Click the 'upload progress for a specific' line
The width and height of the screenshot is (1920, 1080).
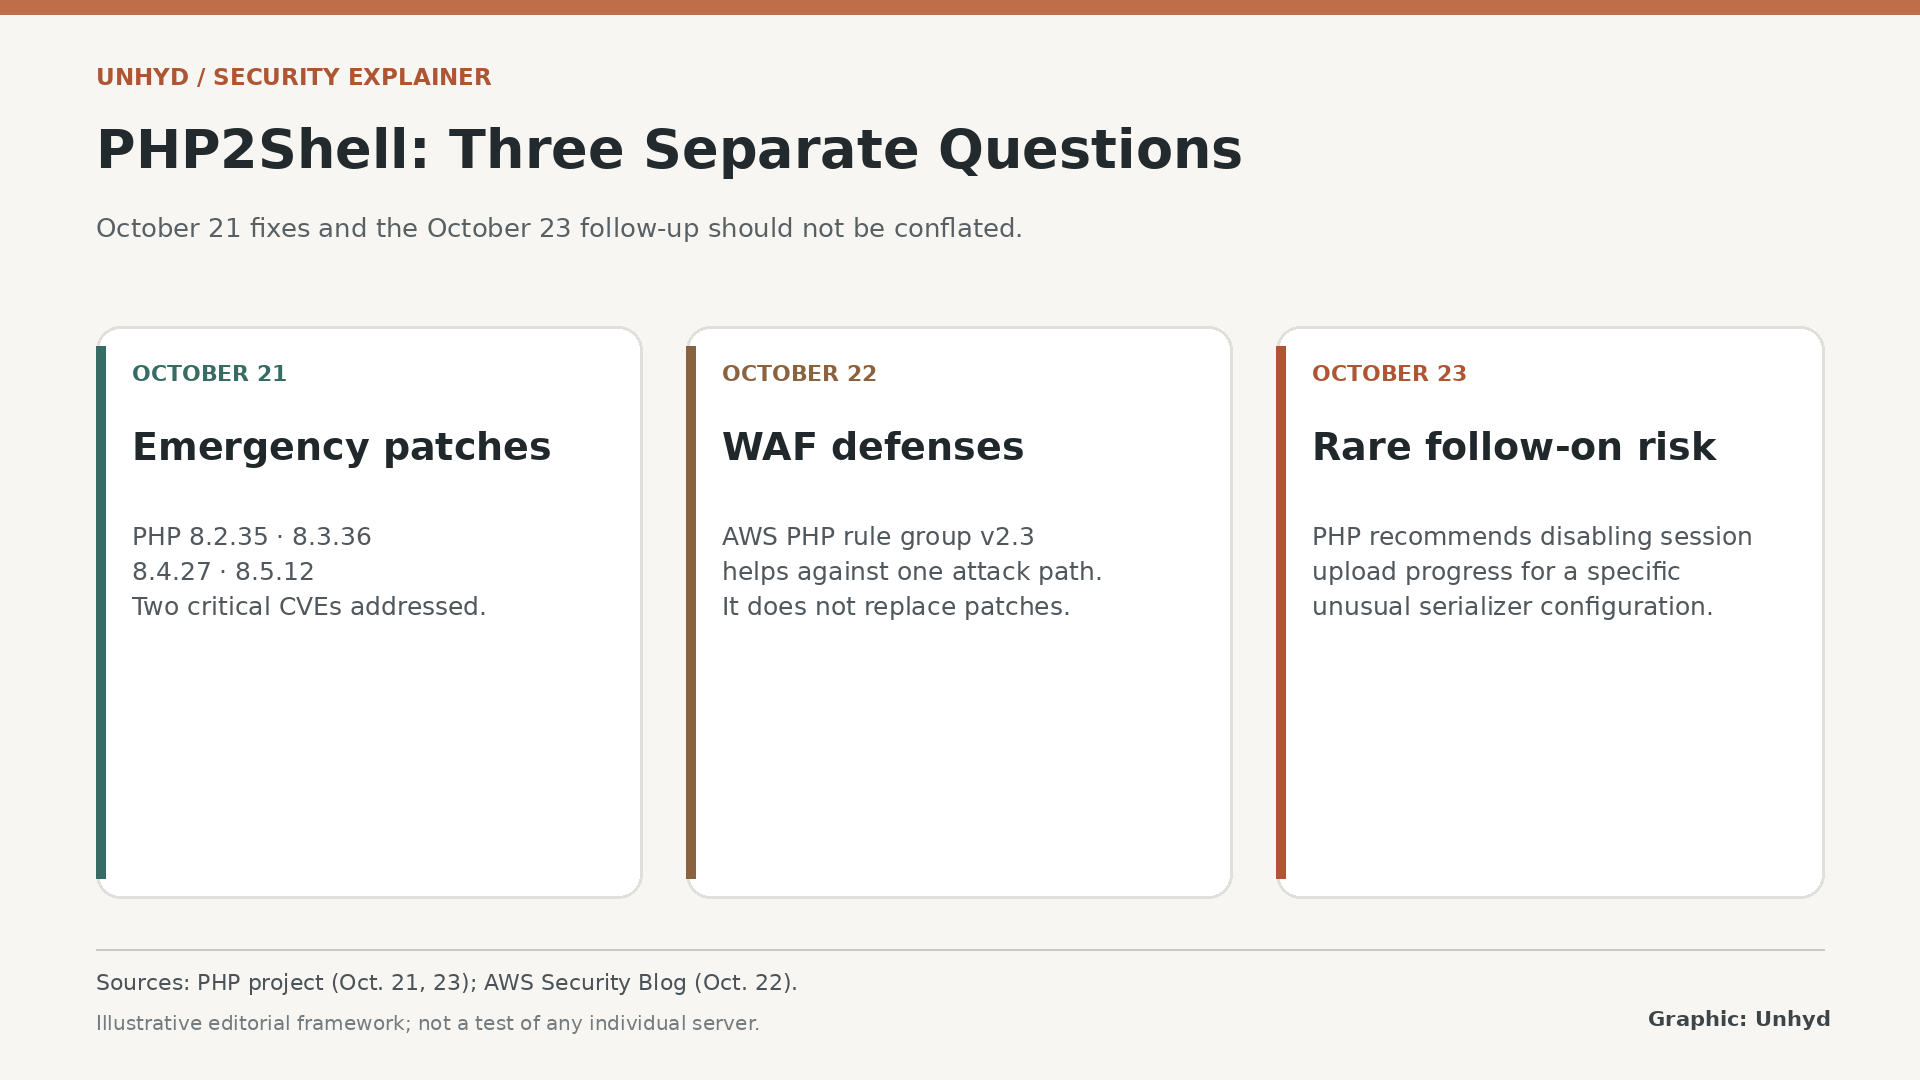[x=1496, y=572]
